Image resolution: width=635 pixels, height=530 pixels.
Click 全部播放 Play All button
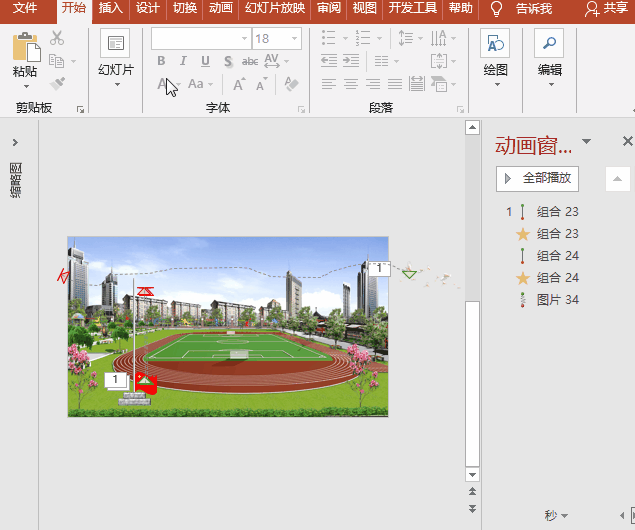pos(537,179)
